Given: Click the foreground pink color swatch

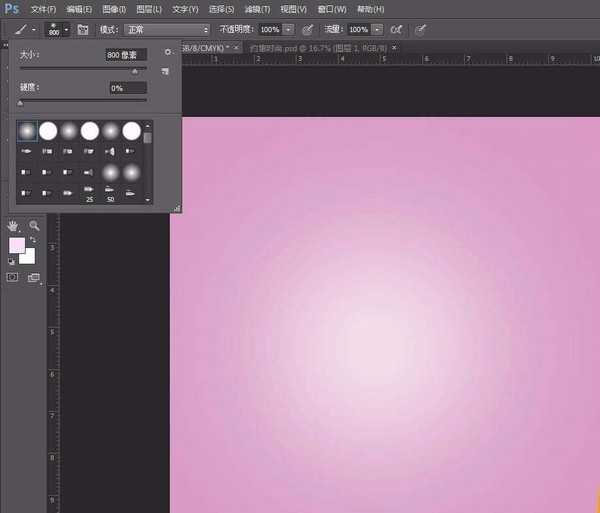Looking at the screenshot, I should 17,245.
